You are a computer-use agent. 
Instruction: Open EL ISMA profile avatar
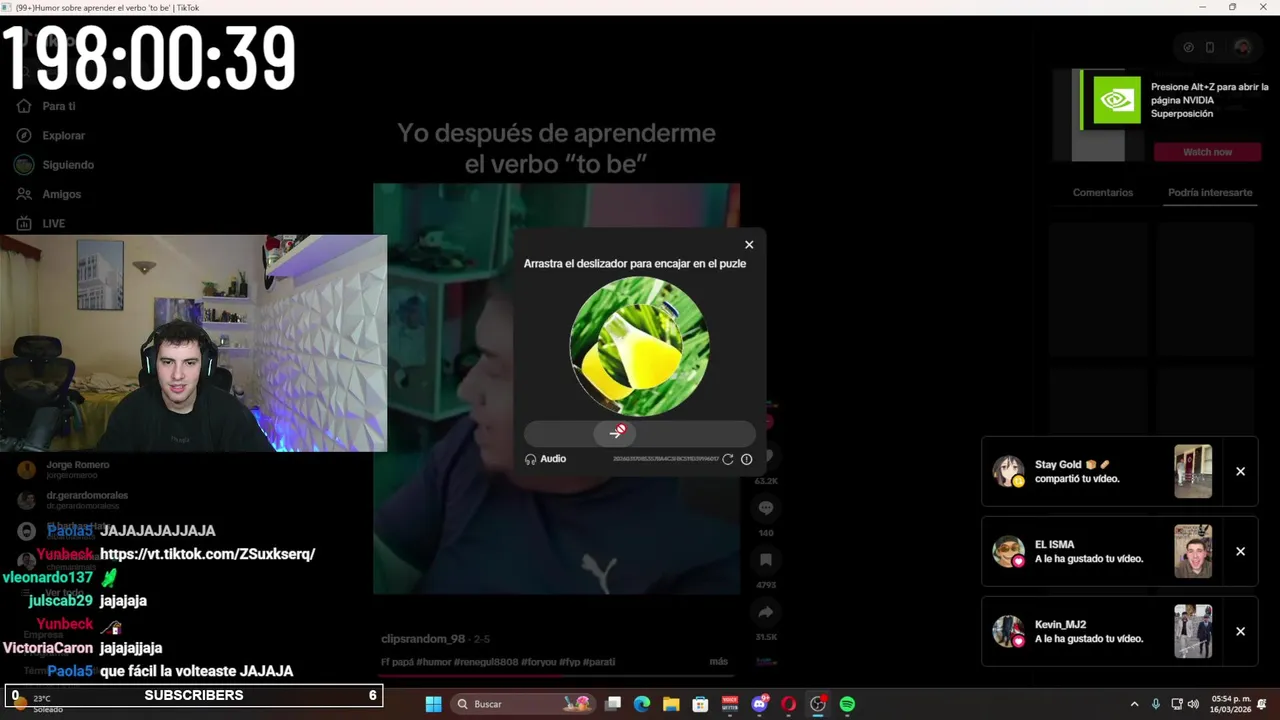click(x=1008, y=551)
